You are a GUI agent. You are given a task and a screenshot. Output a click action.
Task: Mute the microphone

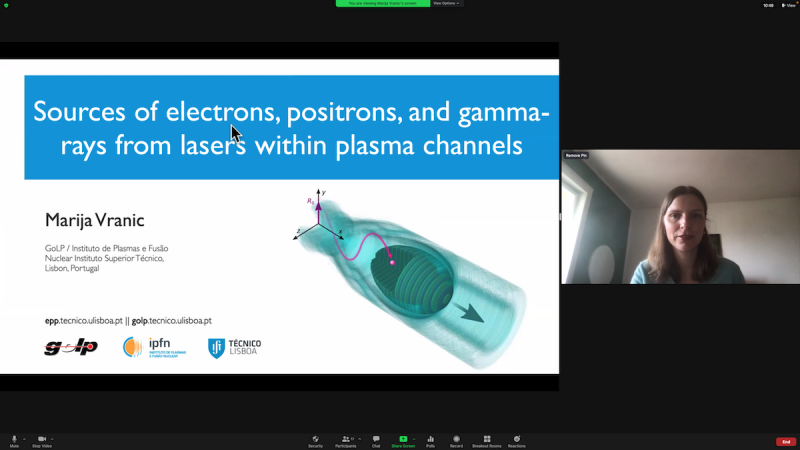pyautogui.click(x=14, y=440)
